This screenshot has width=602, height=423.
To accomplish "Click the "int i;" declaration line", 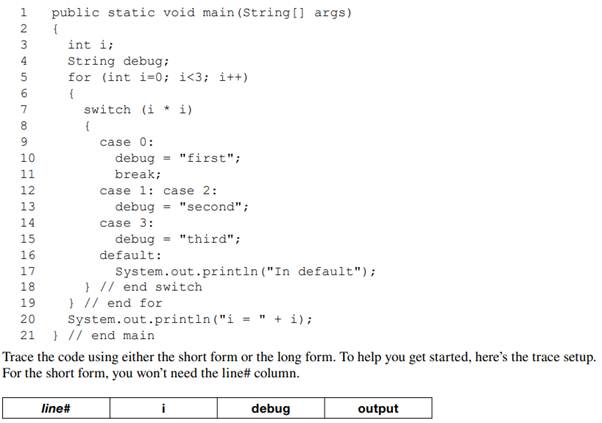I will [91, 45].
